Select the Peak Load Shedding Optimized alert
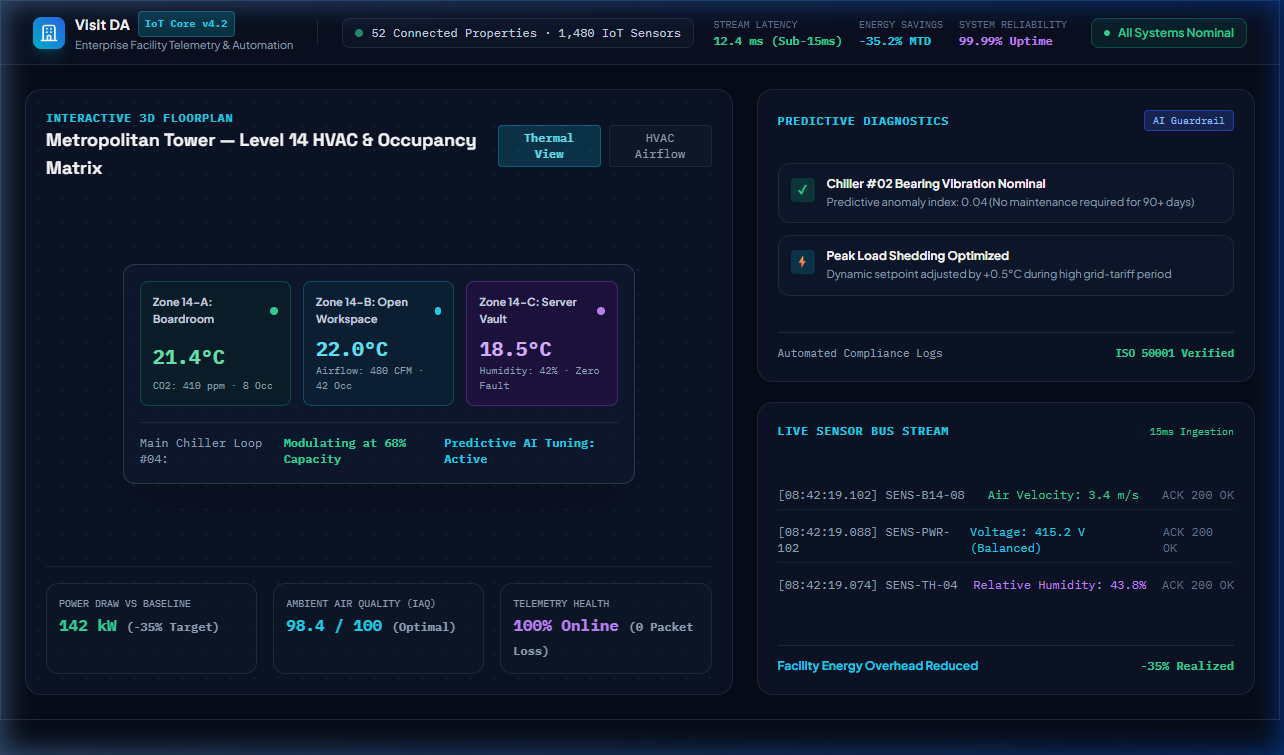This screenshot has width=1284, height=755. 1006,265
